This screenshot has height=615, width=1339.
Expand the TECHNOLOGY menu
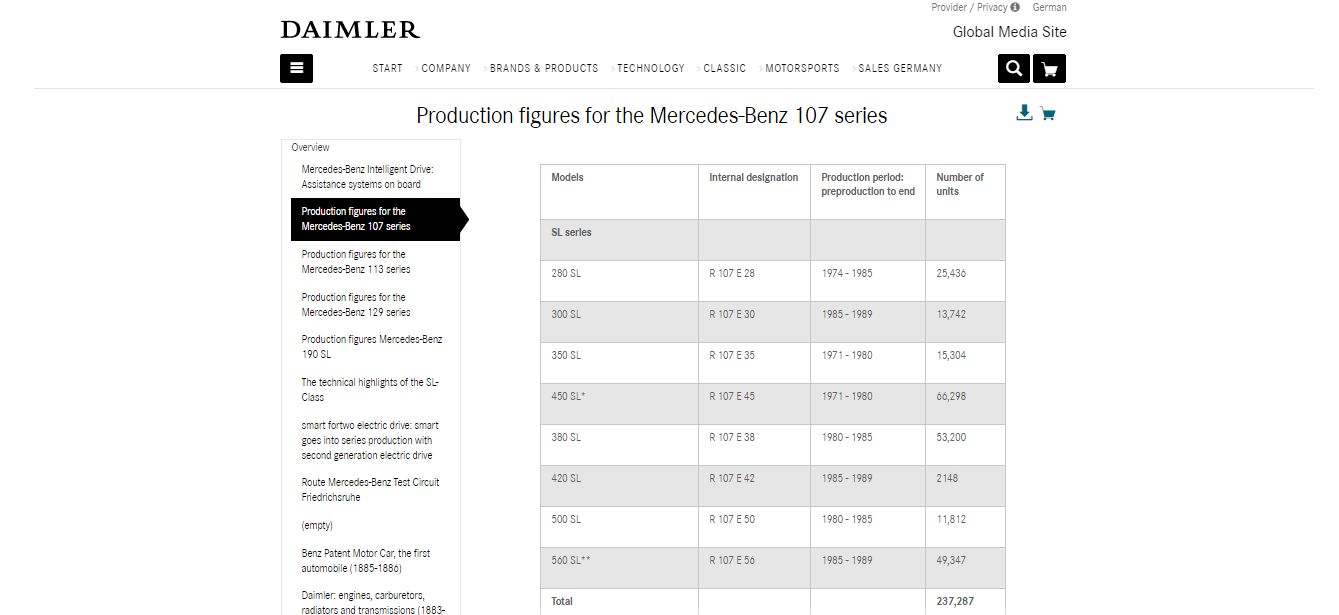[651, 68]
